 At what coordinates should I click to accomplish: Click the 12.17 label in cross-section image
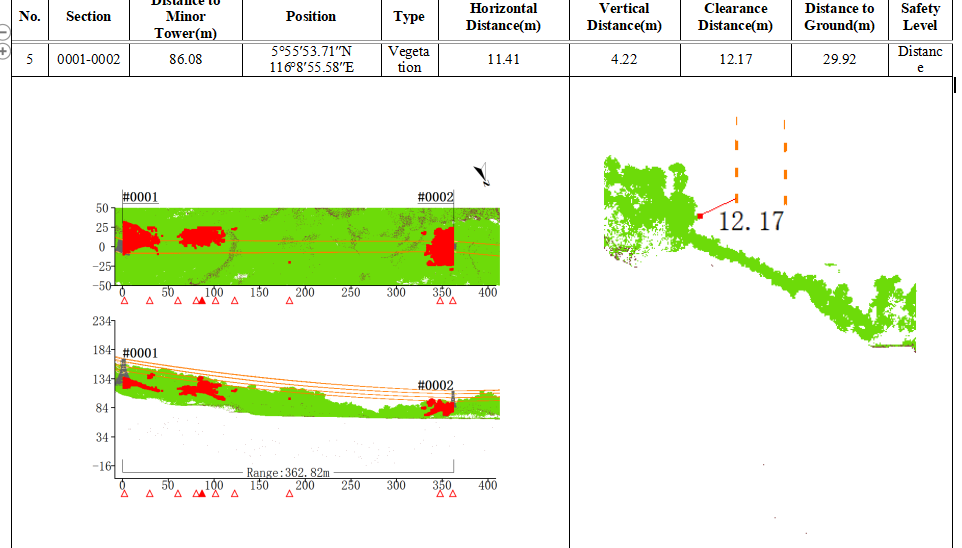tap(751, 222)
